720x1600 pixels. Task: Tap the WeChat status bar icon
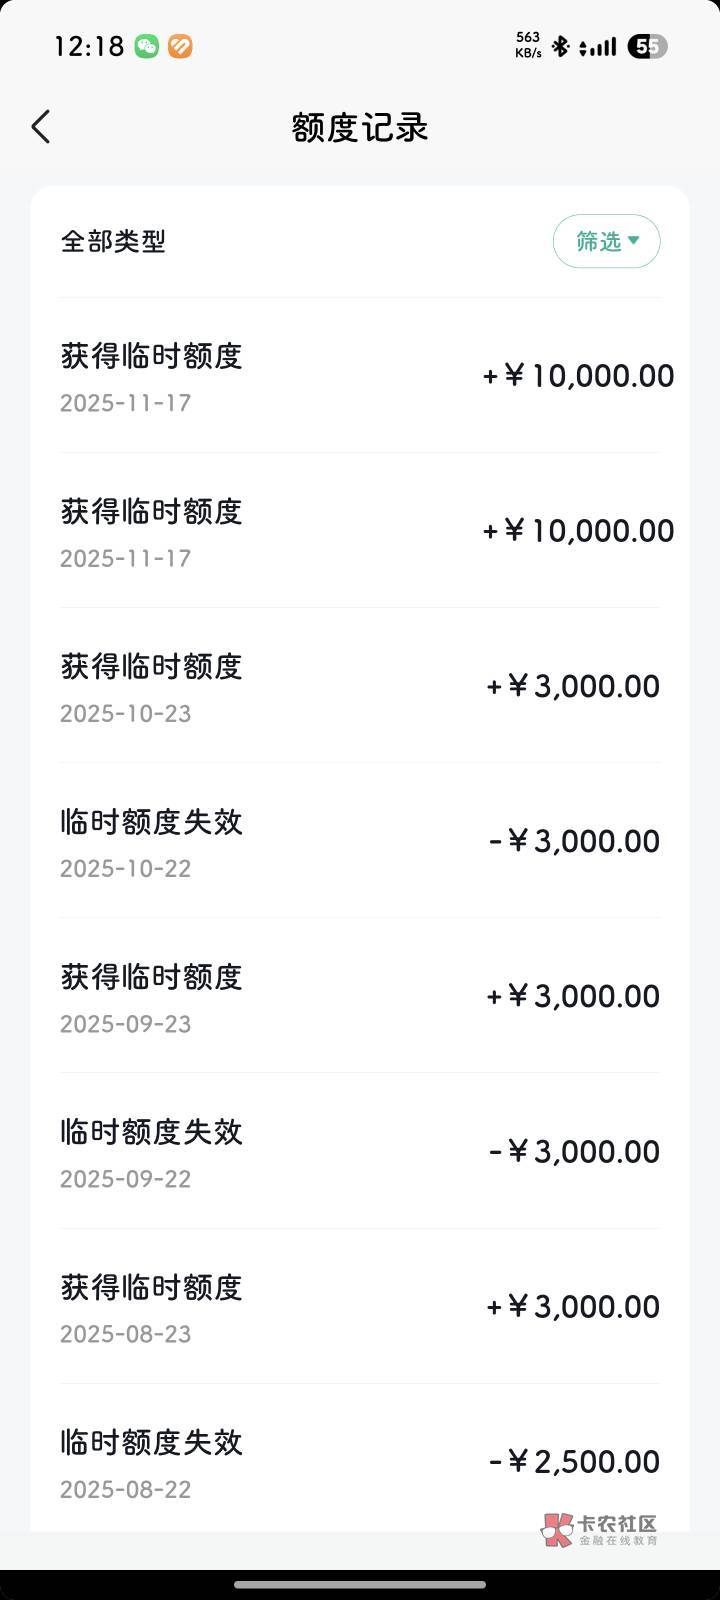tap(147, 46)
